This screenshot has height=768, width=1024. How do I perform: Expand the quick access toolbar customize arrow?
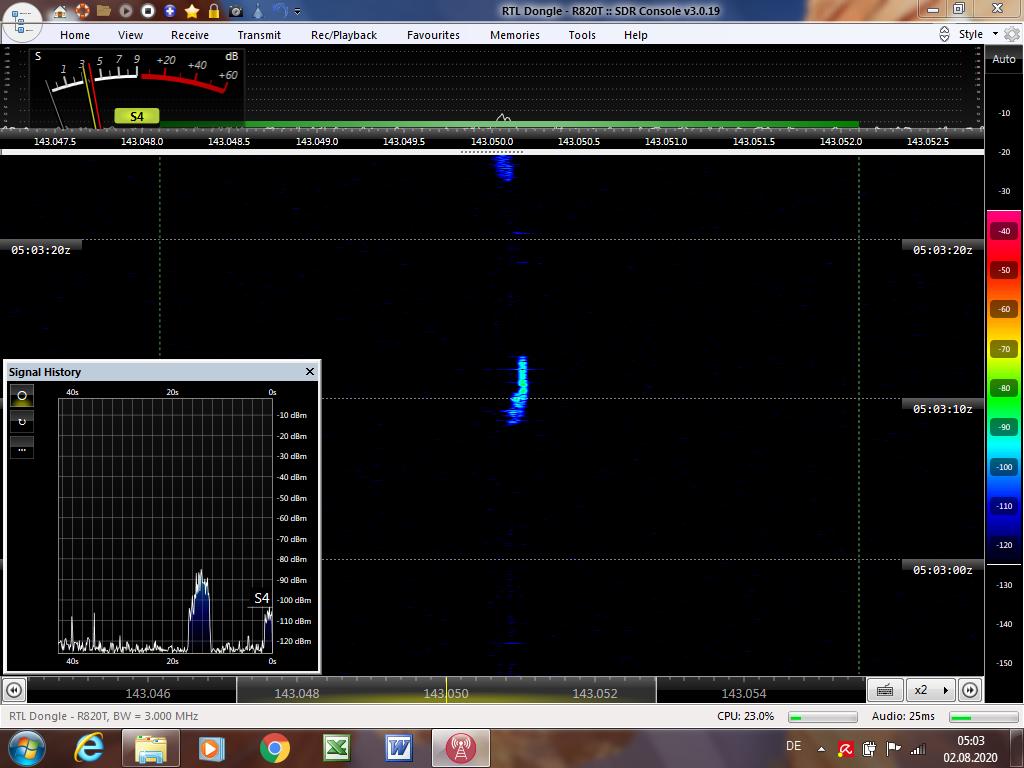298,12
